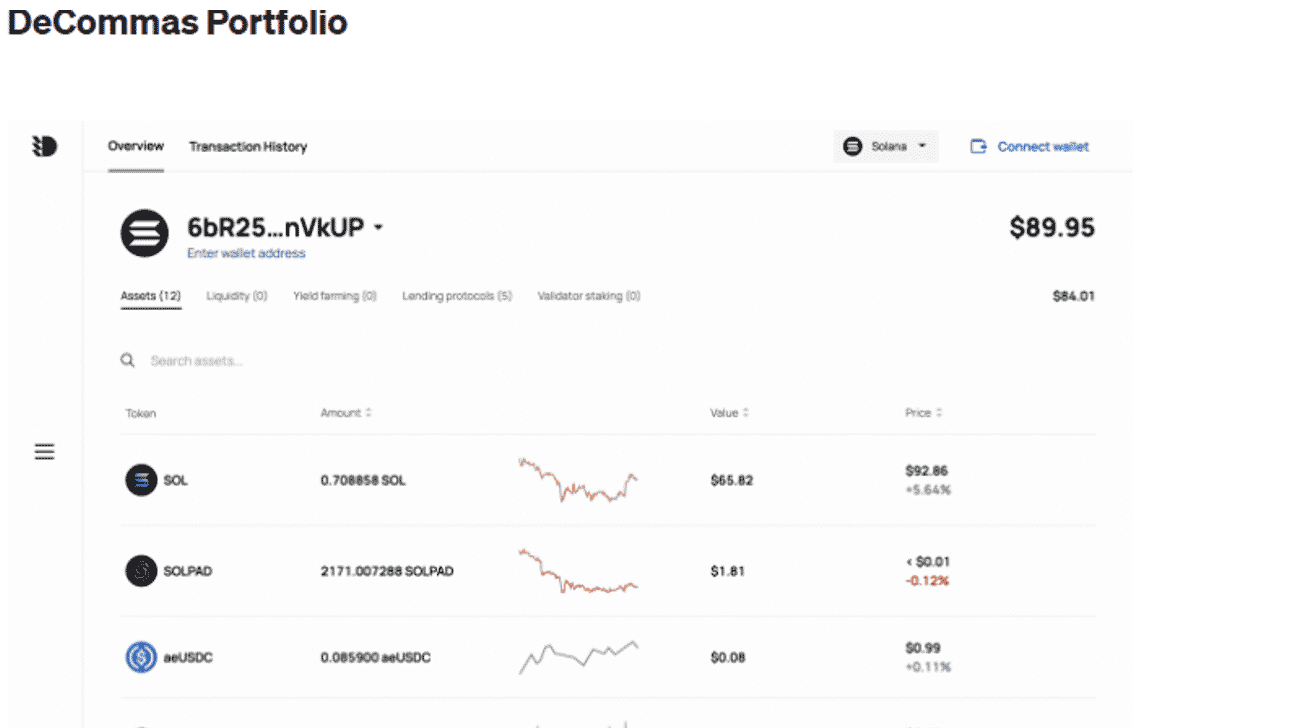Viewport: 1294px width, 728px height.
Task: Click the DeCommas logo icon
Action: pyautogui.click(x=44, y=146)
